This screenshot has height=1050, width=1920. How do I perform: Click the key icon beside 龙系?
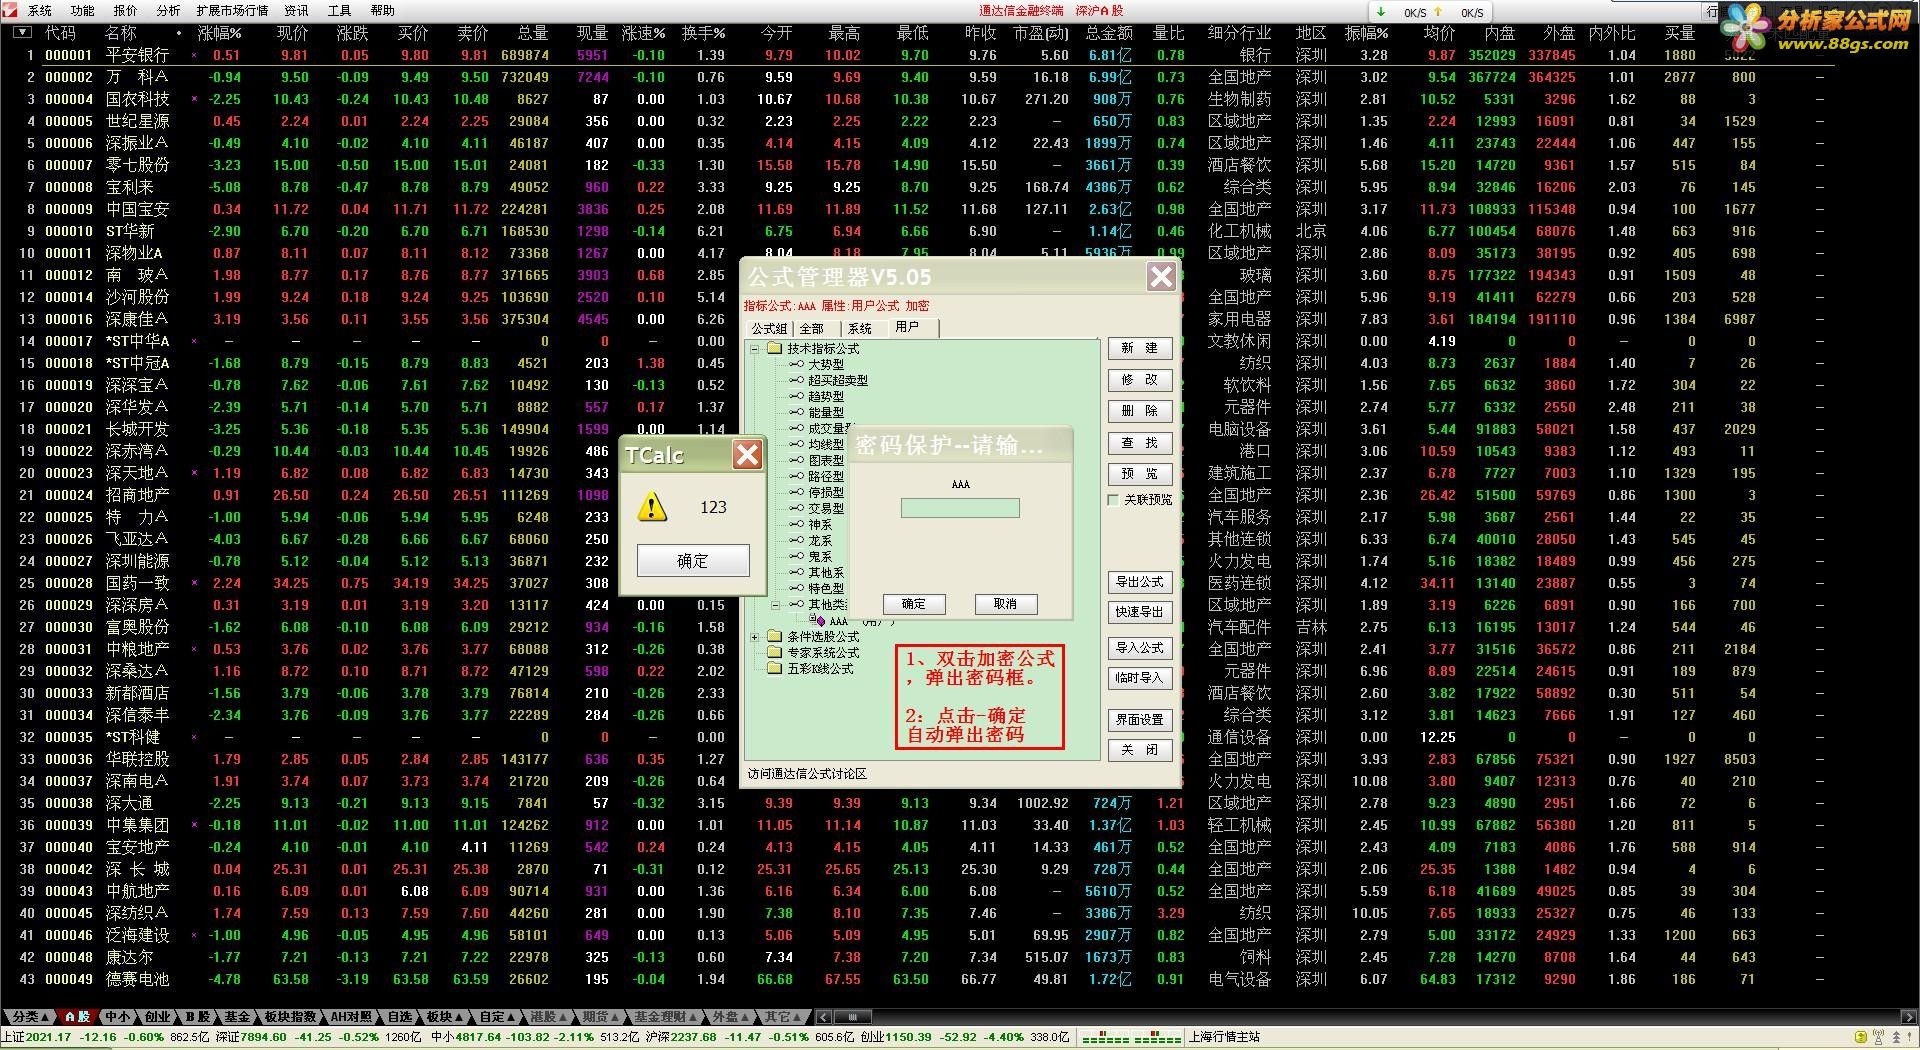(797, 541)
